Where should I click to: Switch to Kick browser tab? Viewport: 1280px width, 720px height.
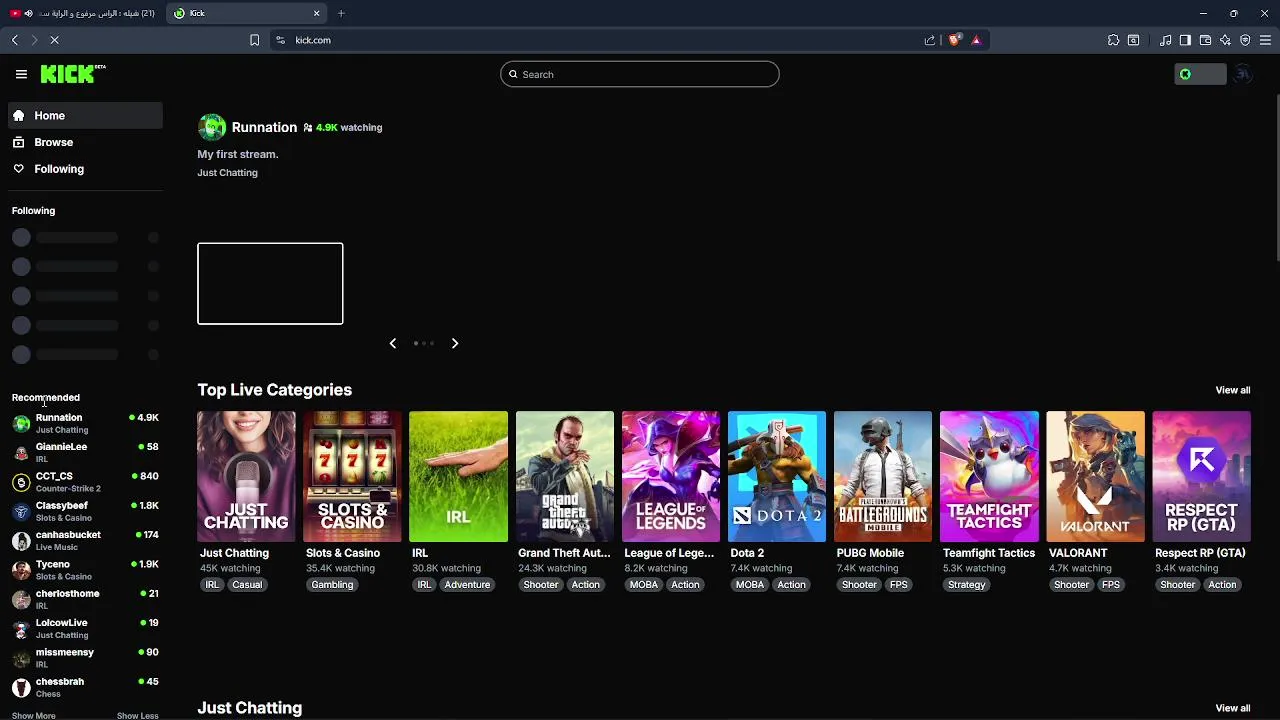pos(247,13)
